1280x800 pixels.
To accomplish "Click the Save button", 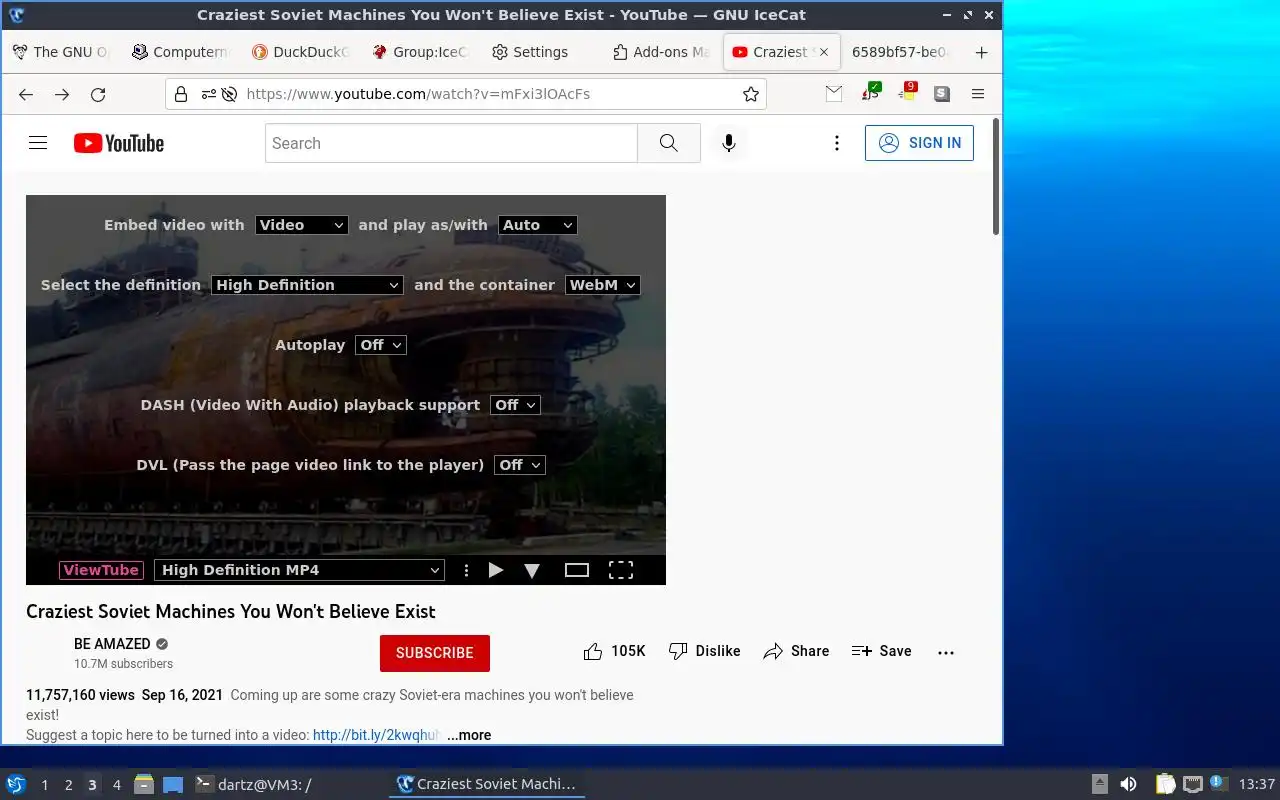I will click(881, 652).
